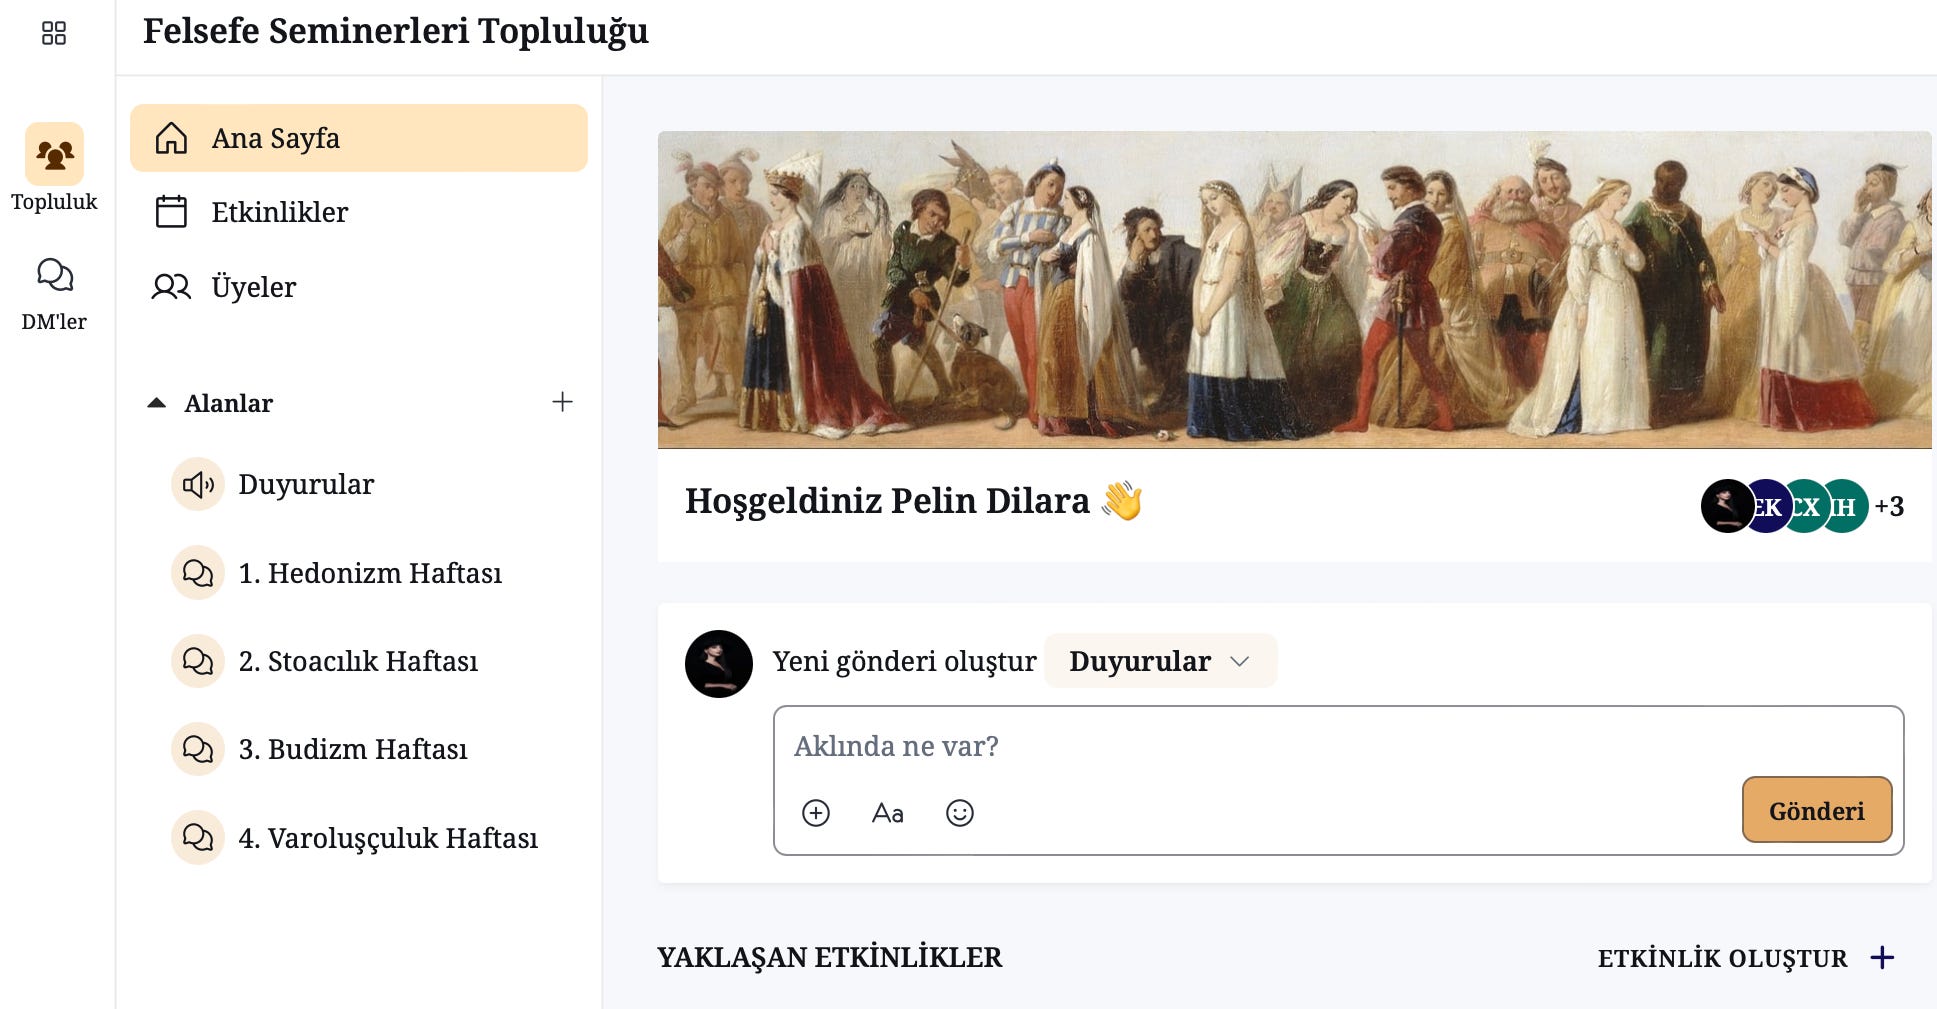Click chat icon beside Hedonizm Haftası
The image size is (1937, 1009).
(197, 573)
